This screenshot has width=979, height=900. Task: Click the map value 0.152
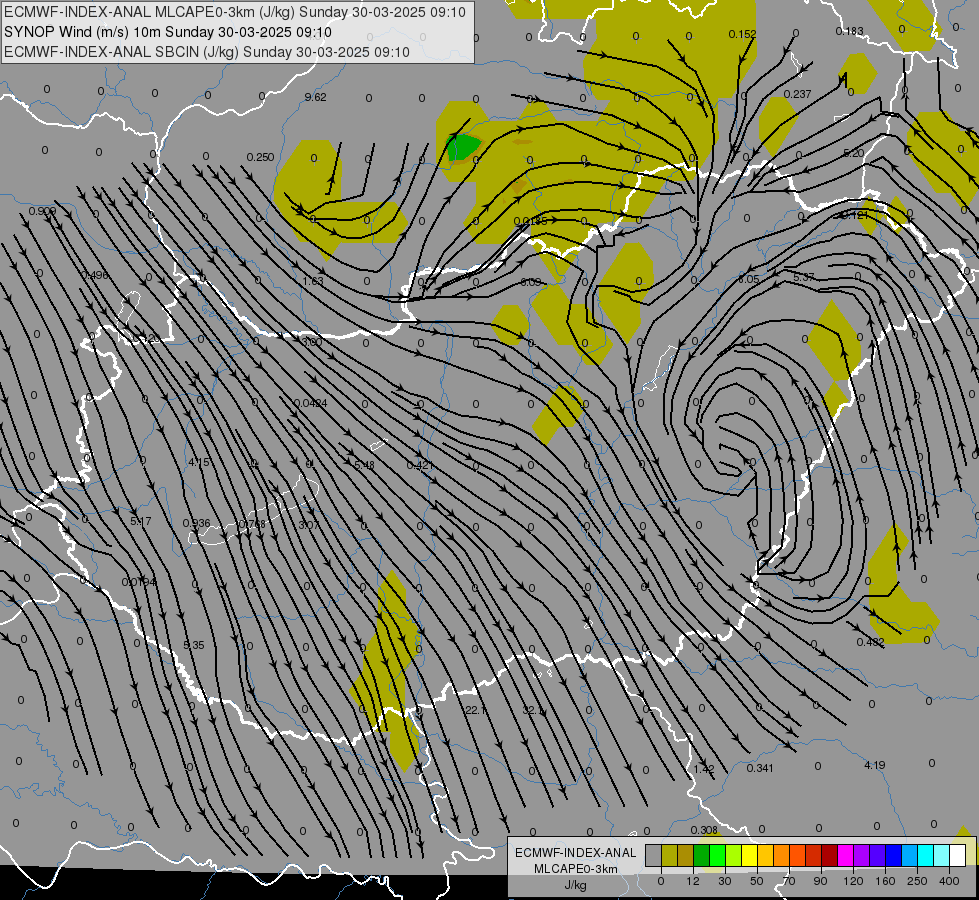(x=742, y=34)
